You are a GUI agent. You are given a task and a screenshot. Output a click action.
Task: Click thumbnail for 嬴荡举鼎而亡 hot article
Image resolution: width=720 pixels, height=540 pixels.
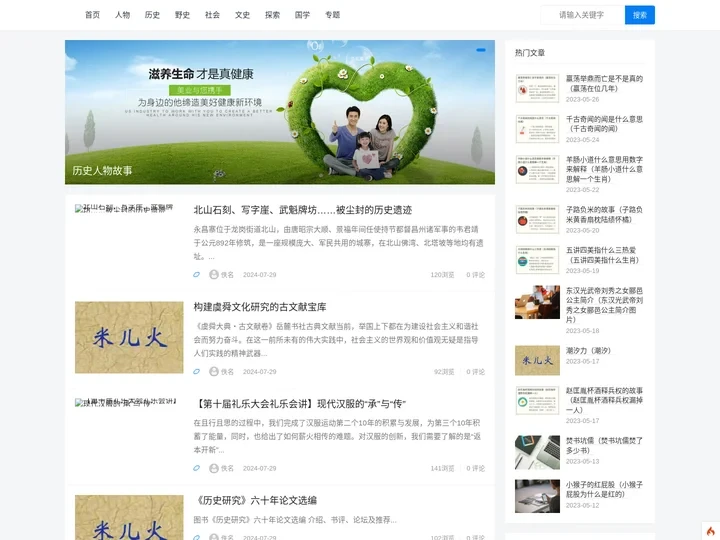click(x=537, y=88)
